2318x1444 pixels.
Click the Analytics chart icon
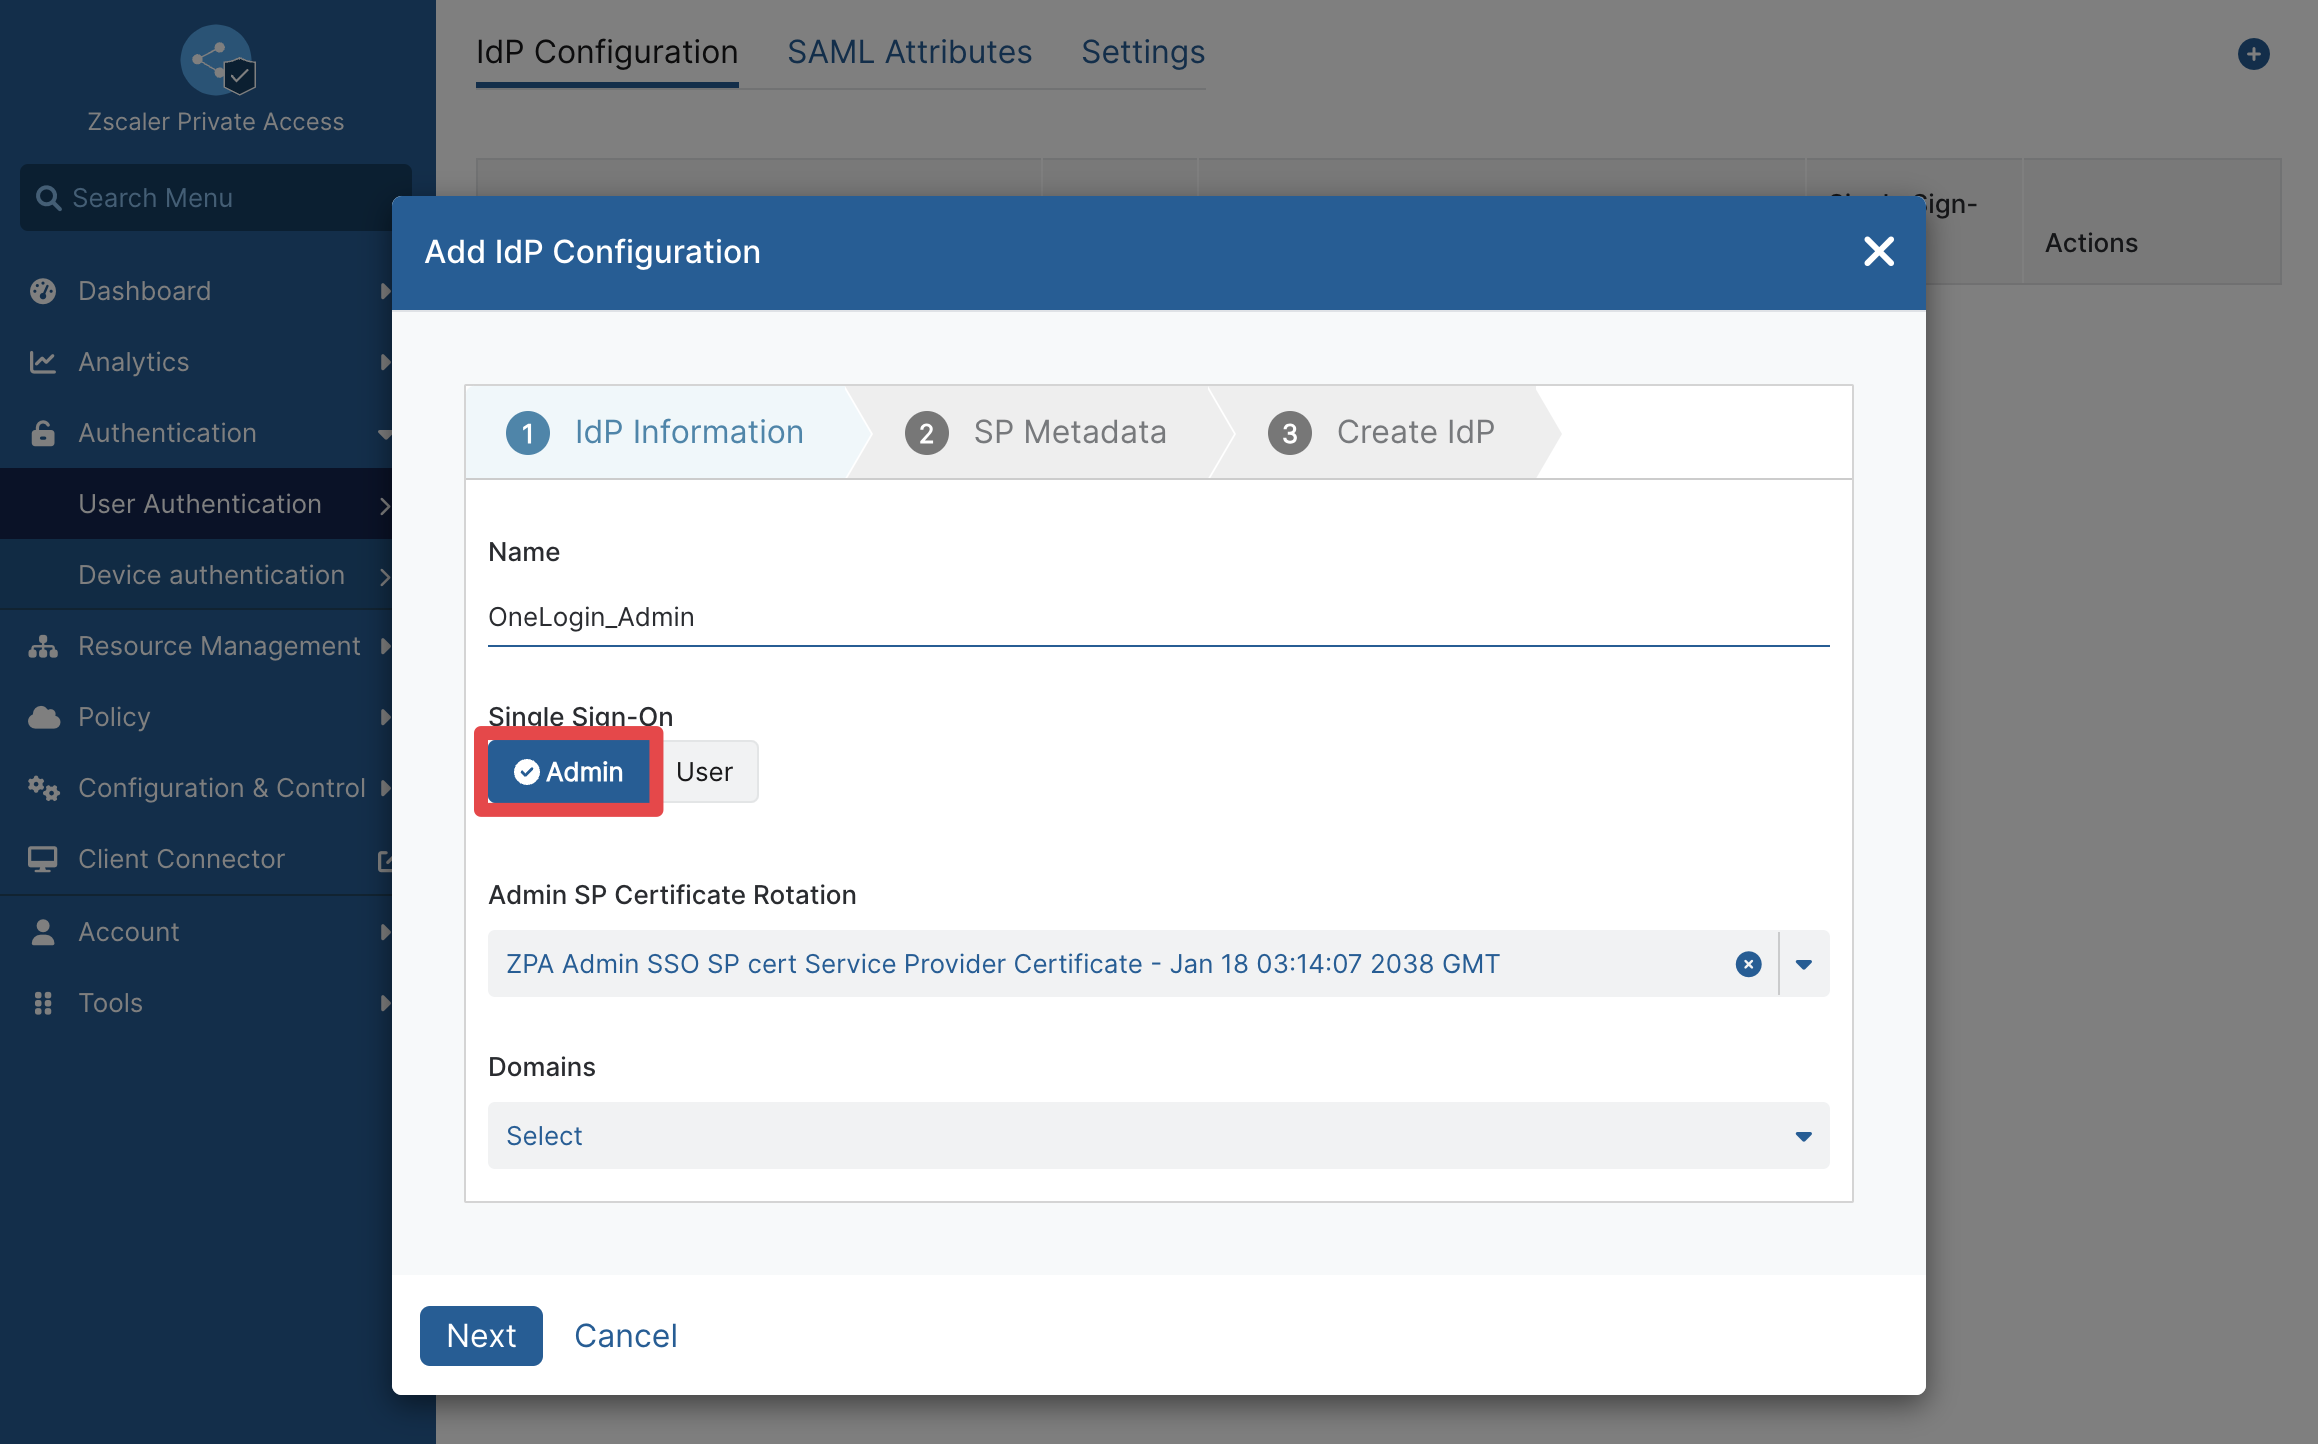pyautogui.click(x=43, y=362)
